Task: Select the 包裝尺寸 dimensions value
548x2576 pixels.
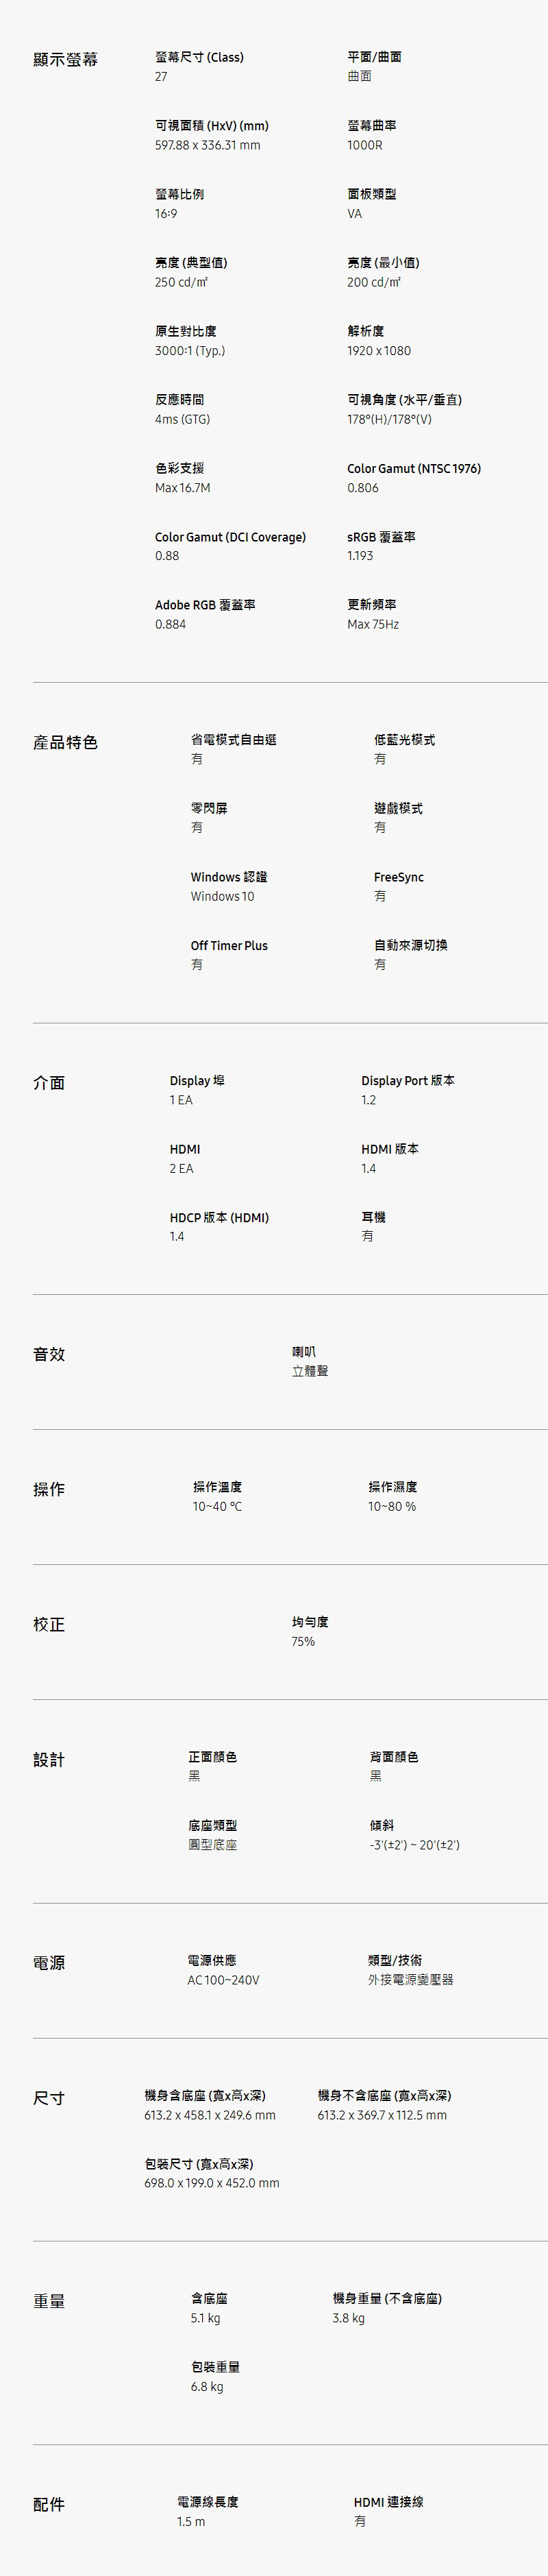Action: (x=212, y=2183)
